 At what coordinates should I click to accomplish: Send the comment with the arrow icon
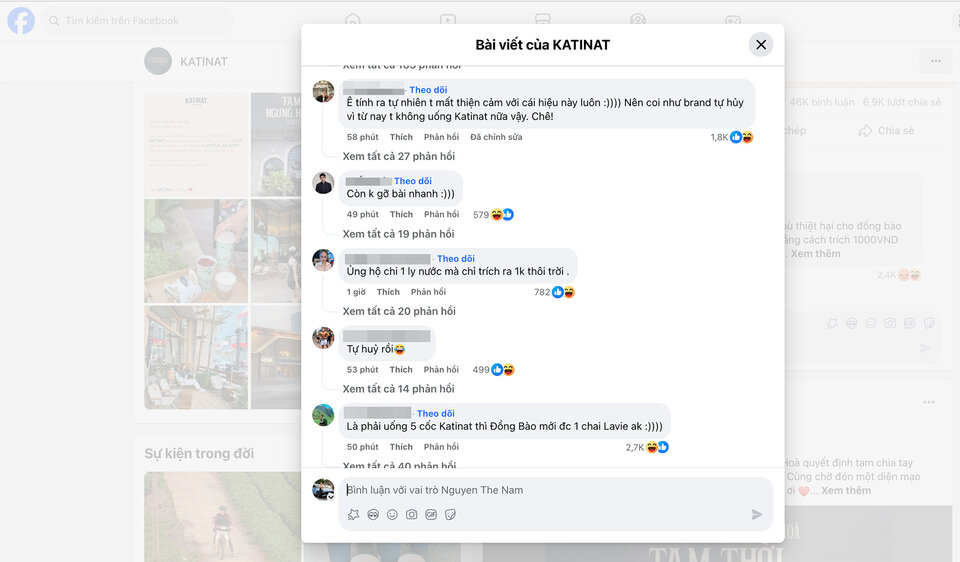click(x=757, y=514)
